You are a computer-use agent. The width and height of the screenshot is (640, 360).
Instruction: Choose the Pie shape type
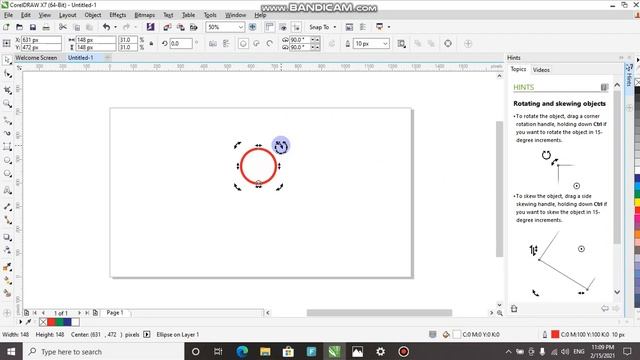coord(256,43)
